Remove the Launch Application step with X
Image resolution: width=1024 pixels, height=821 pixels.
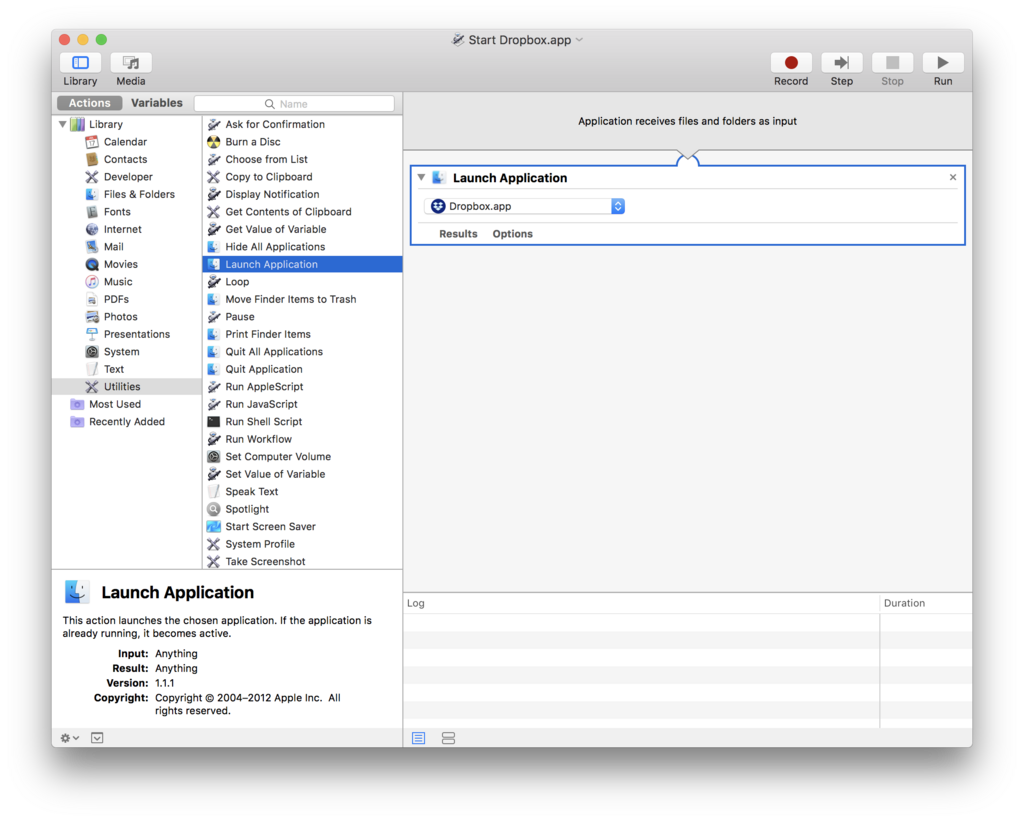point(953,178)
